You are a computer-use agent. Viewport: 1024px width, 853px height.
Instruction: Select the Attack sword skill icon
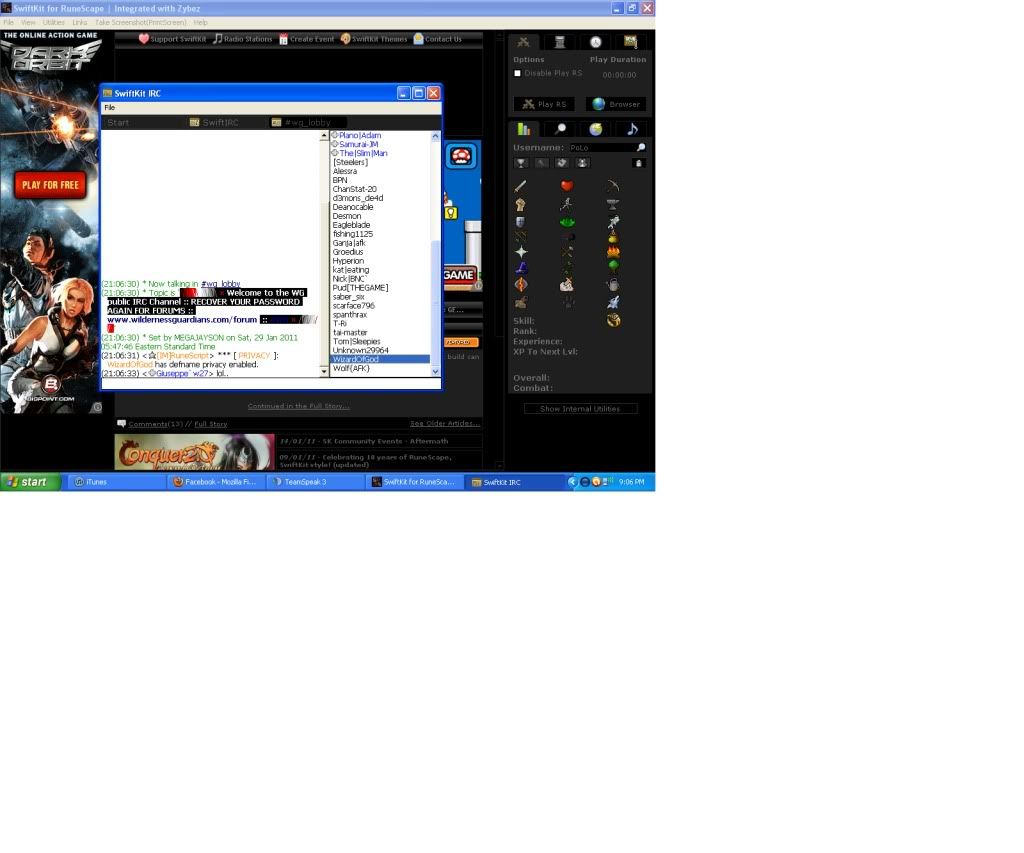tap(520, 186)
